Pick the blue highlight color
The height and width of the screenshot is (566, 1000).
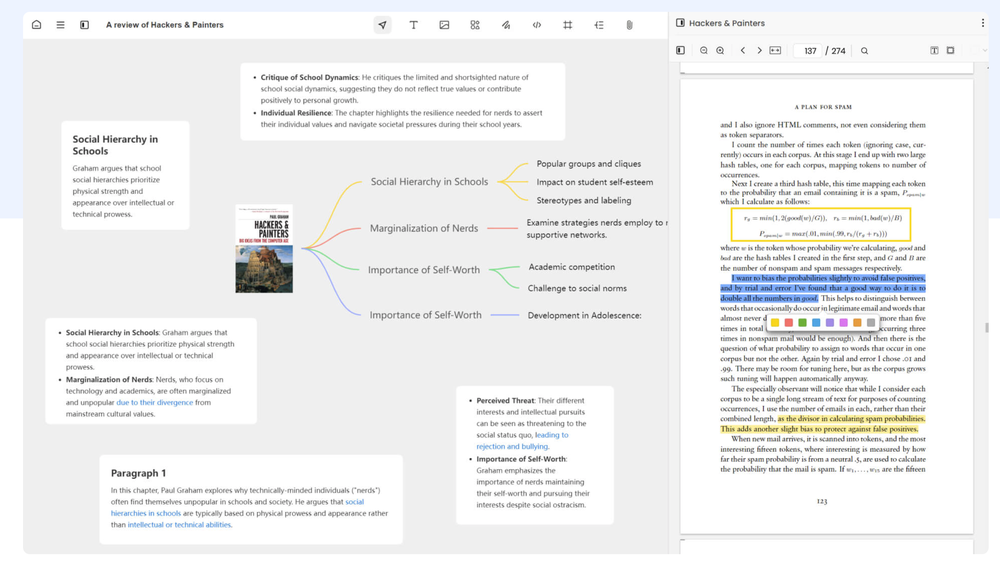816,323
